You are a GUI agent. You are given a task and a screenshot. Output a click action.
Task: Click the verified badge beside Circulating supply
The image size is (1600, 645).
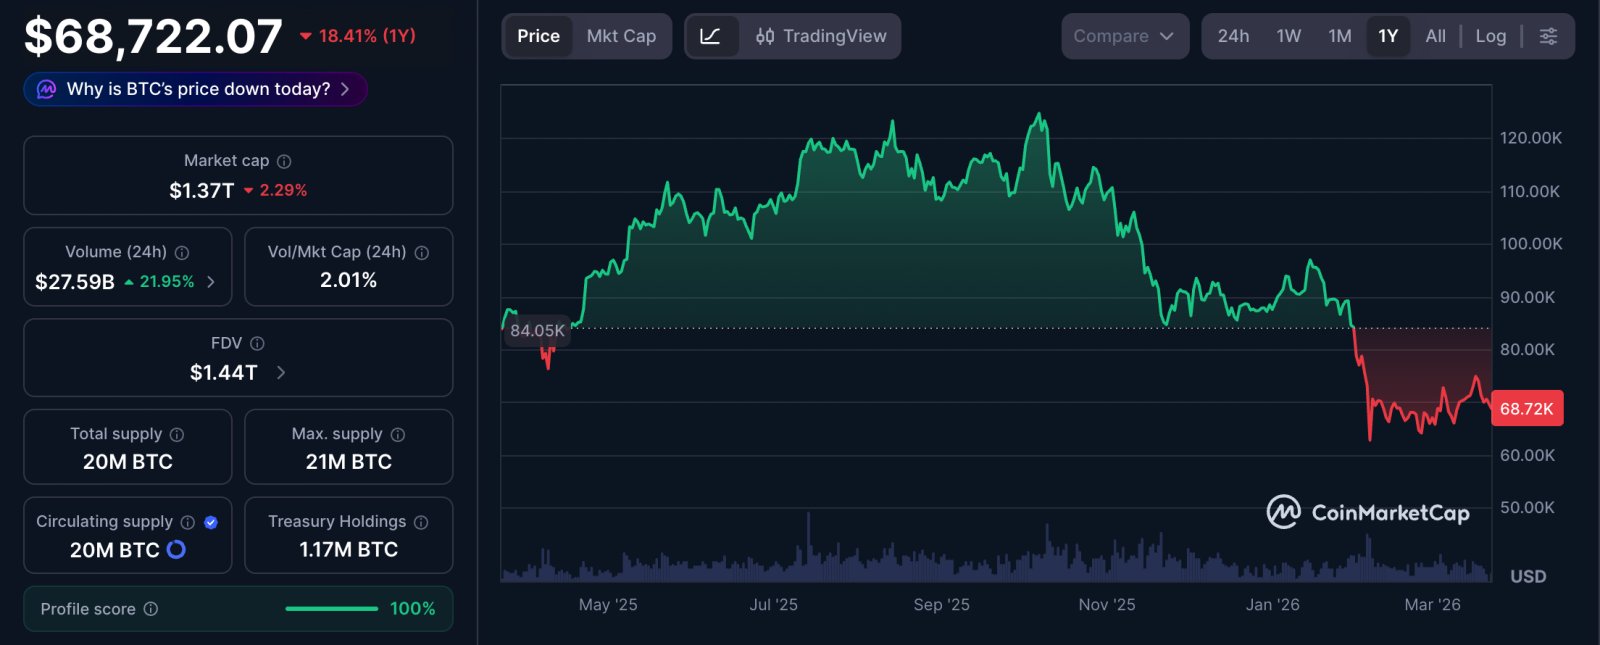(x=210, y=521)
